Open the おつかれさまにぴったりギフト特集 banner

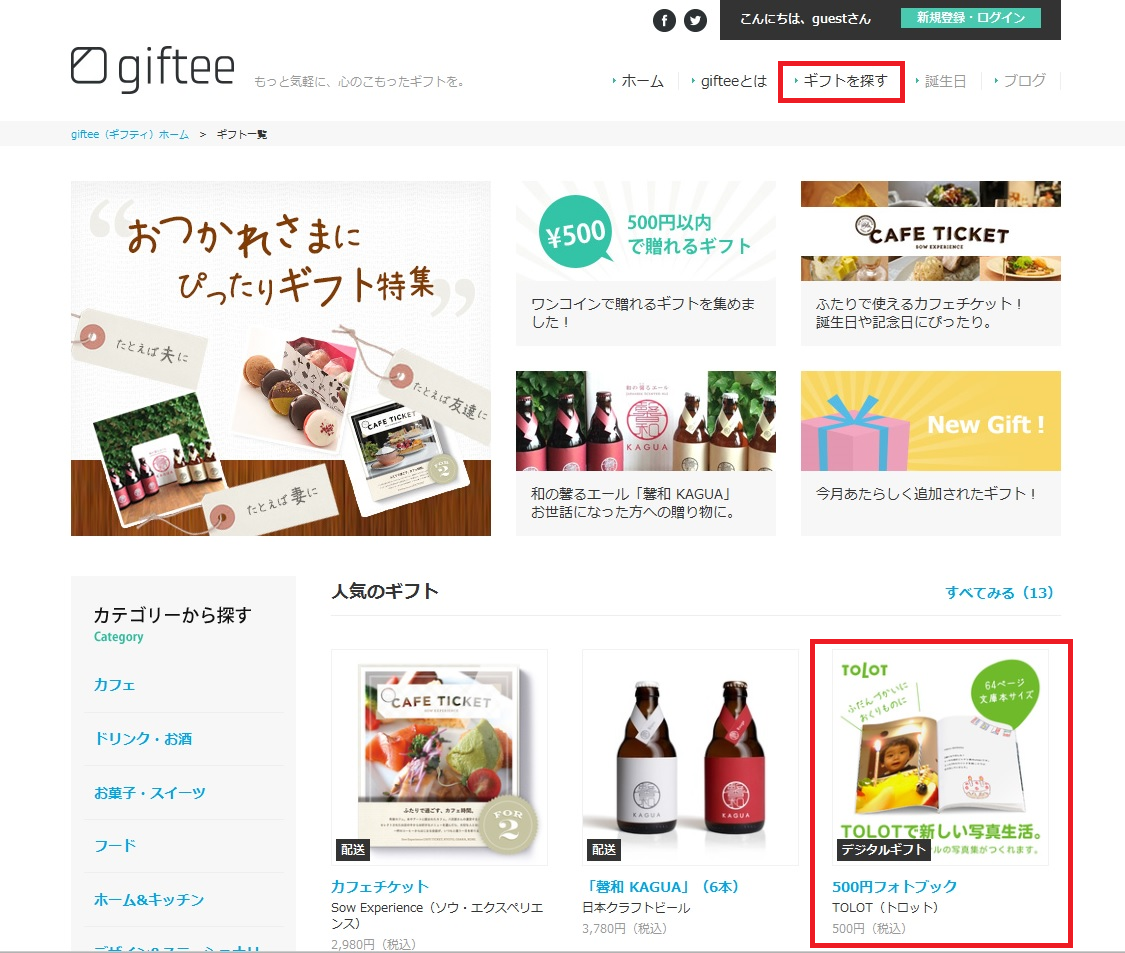click(281, 358)
